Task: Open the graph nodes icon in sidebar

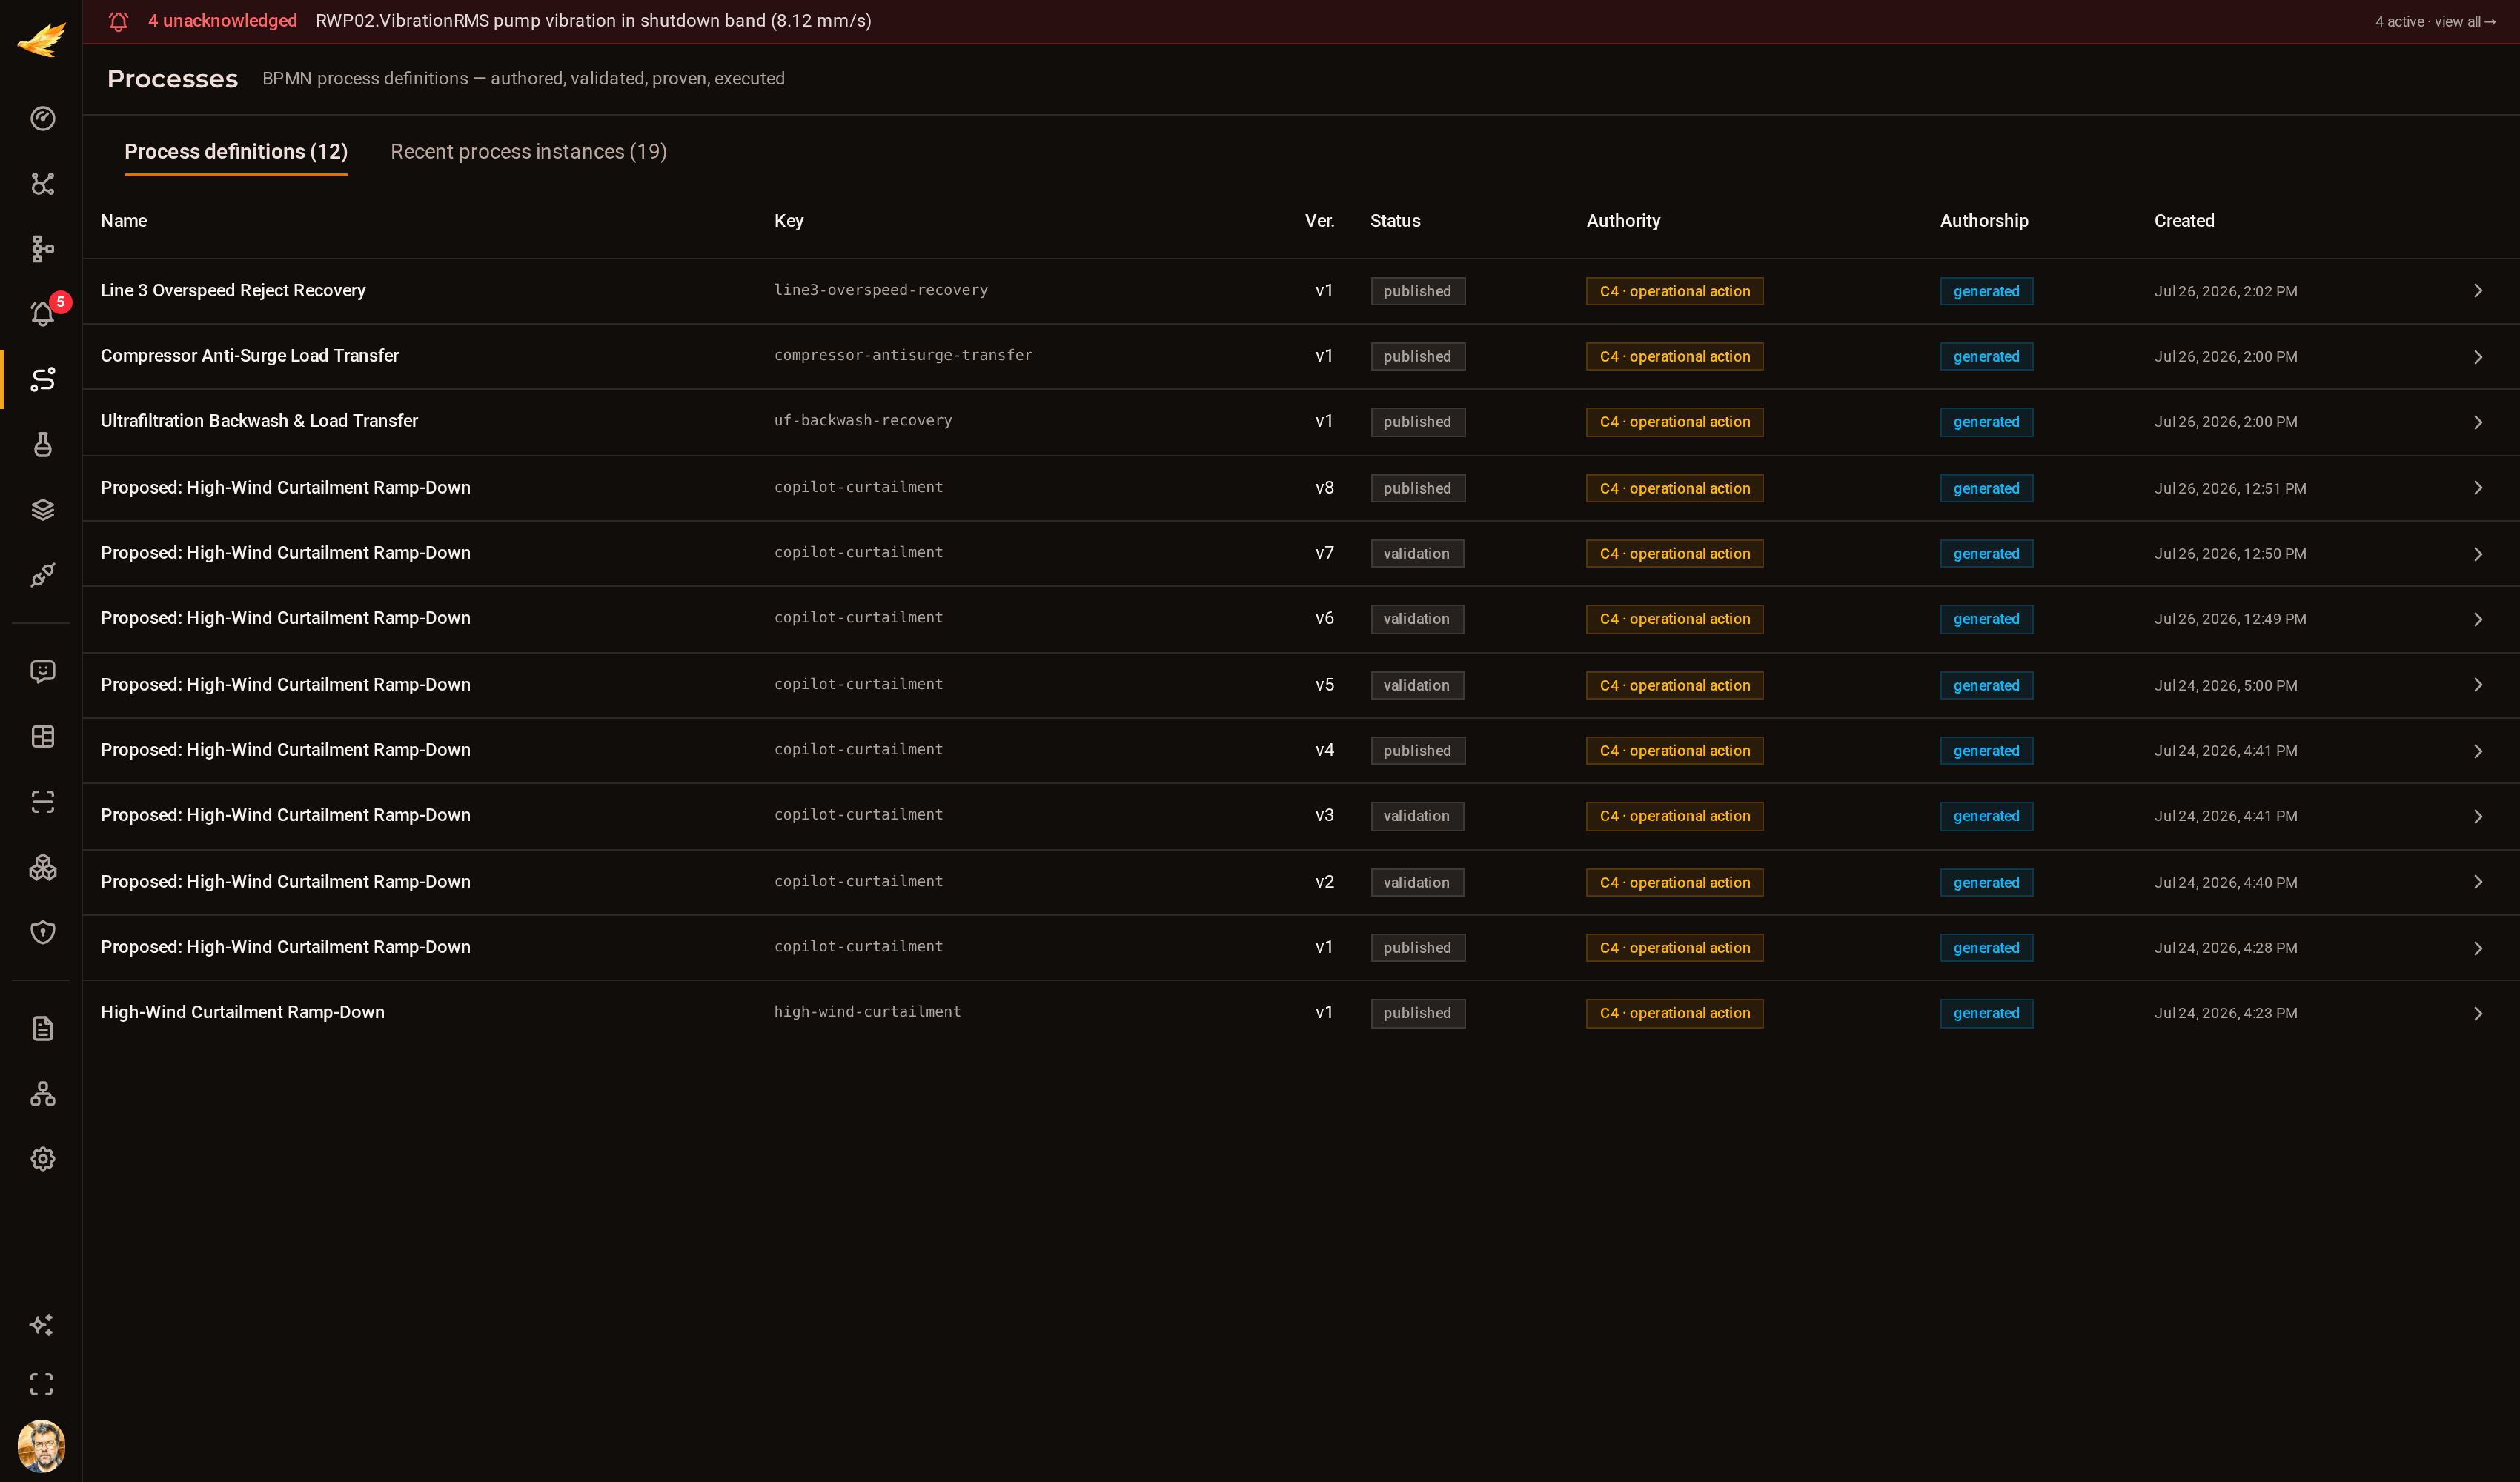Action: [42, 184]
